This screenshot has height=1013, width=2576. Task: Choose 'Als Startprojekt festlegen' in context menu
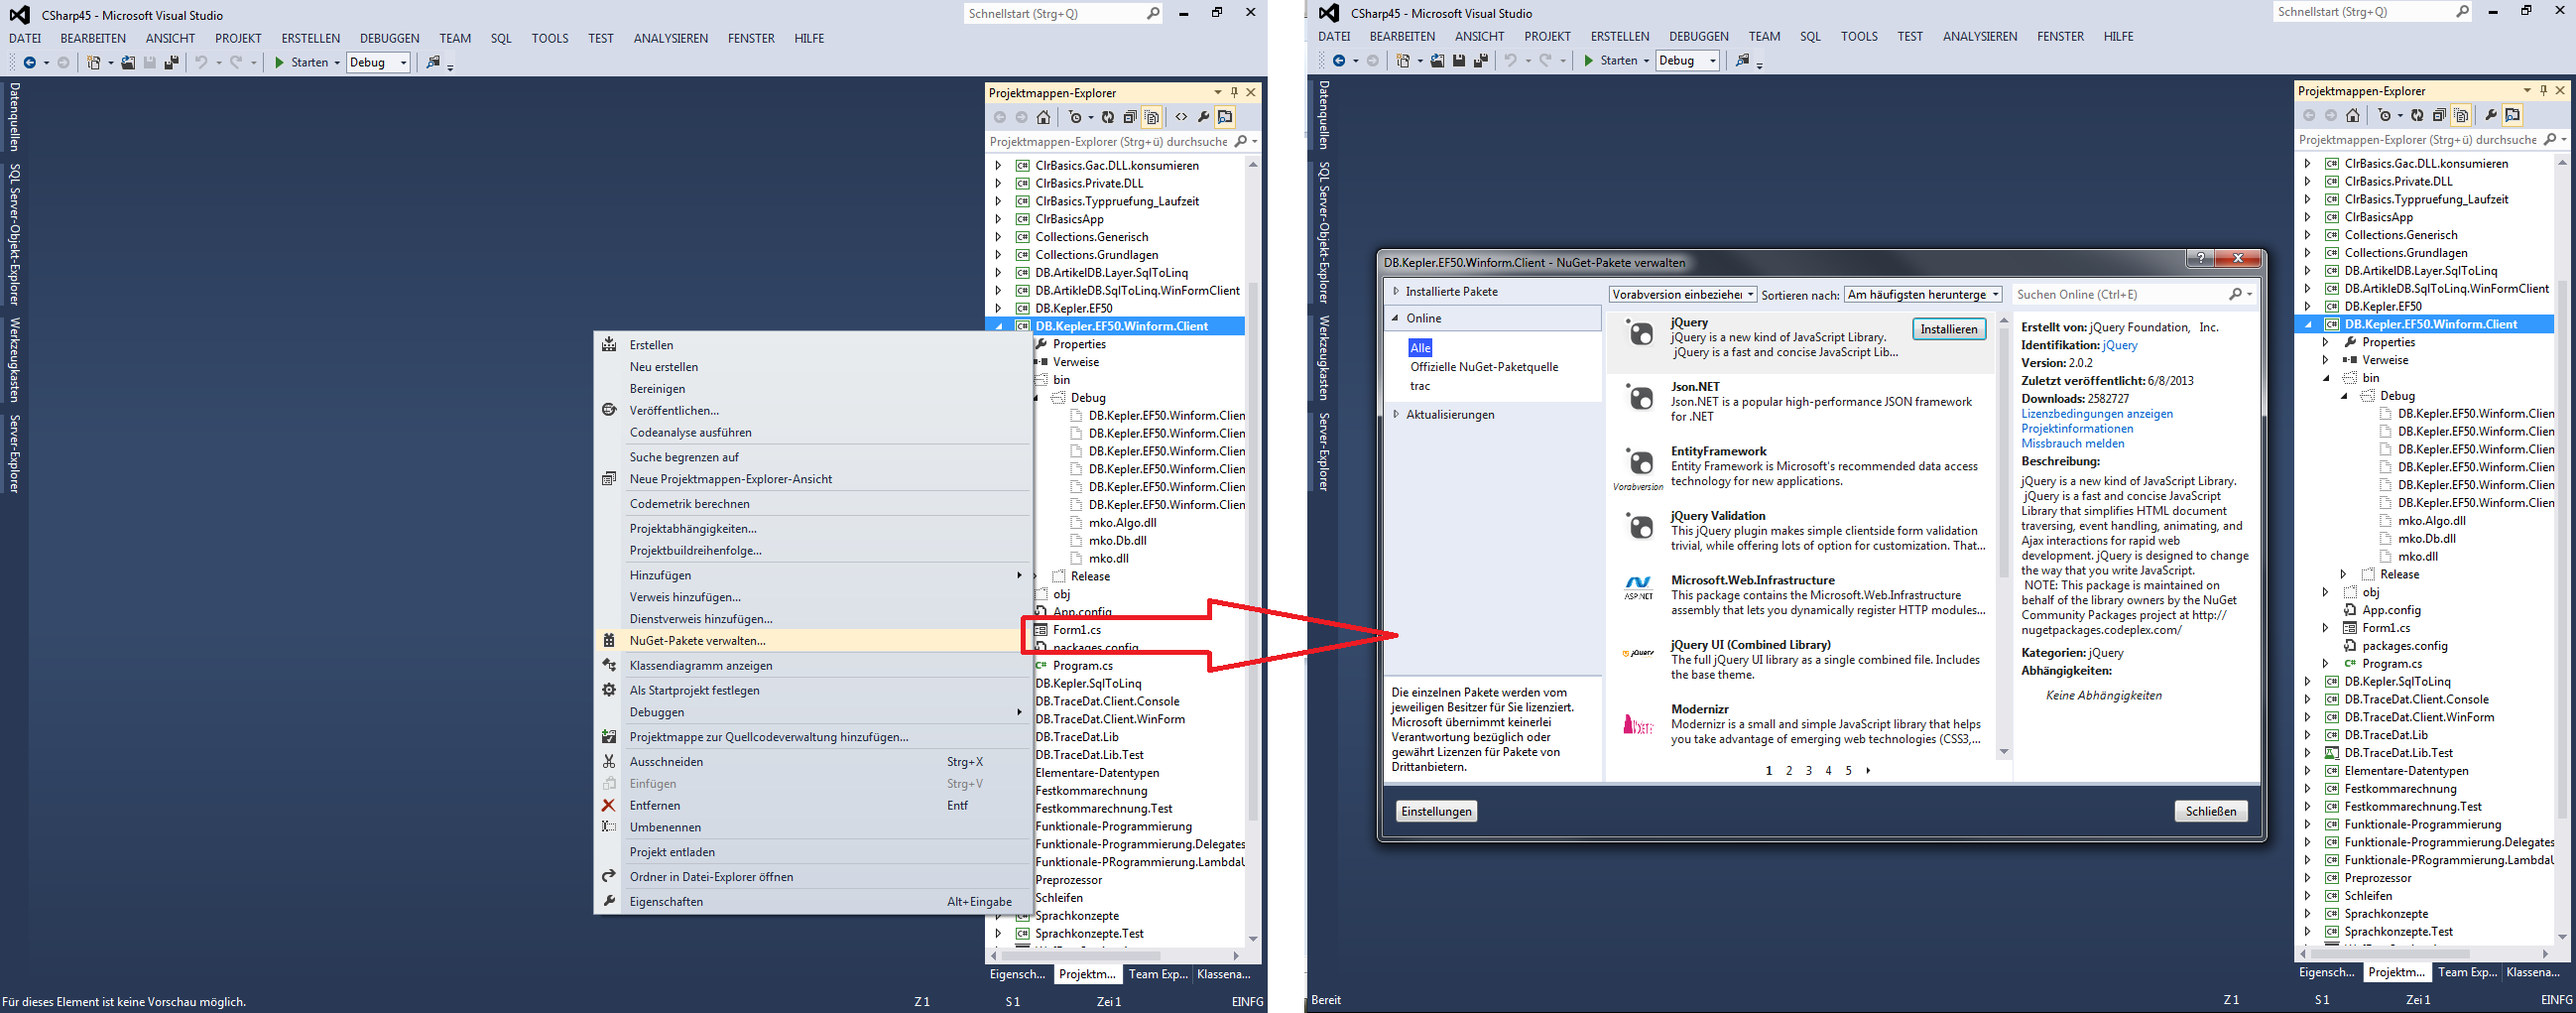pos(812,690)
